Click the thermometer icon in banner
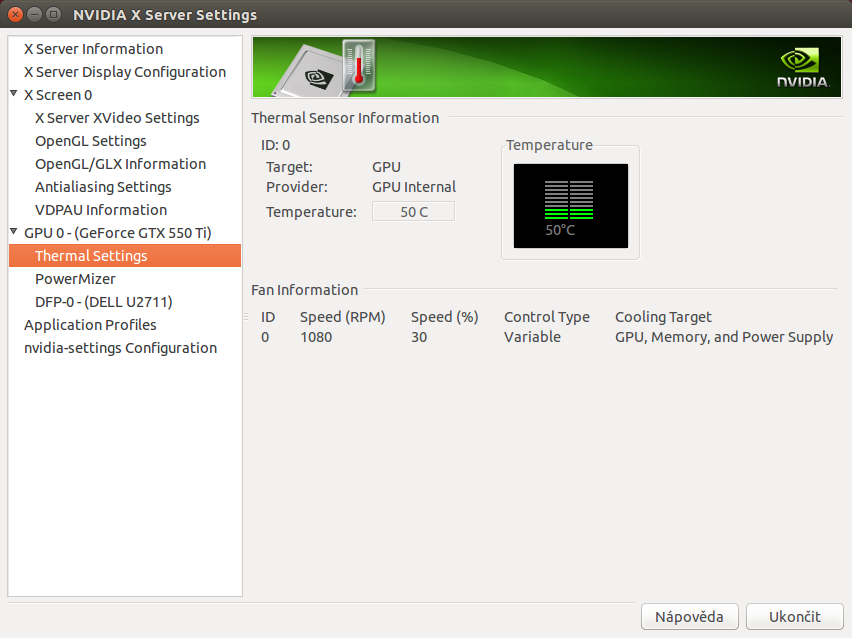 click(x=359, y=65)
